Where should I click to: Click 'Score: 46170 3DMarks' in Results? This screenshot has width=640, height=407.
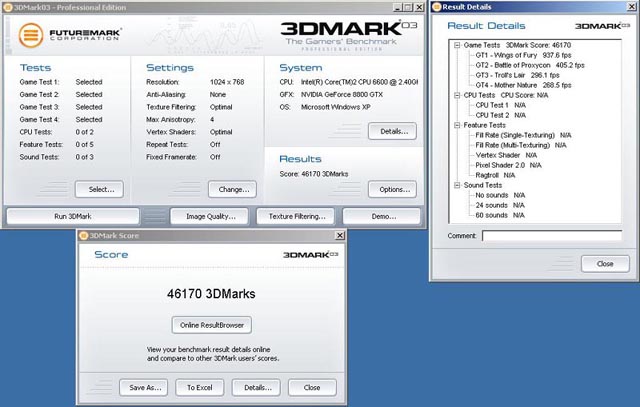tap(313, 174)
